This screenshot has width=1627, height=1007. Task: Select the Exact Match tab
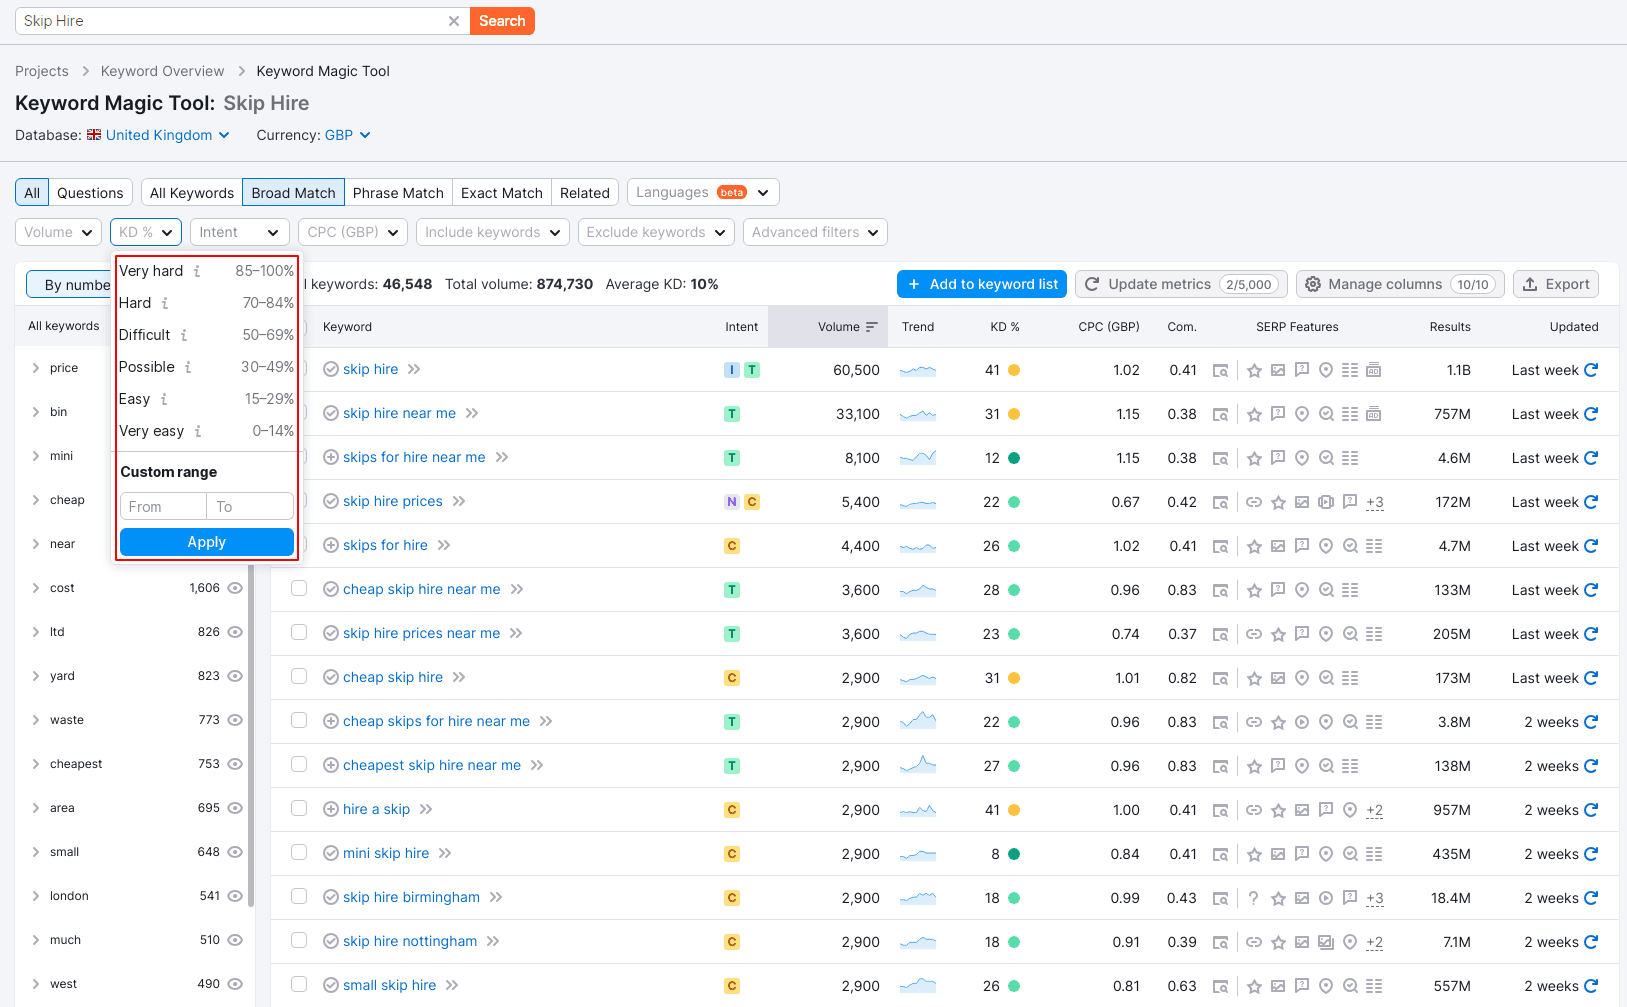(502, 193)
